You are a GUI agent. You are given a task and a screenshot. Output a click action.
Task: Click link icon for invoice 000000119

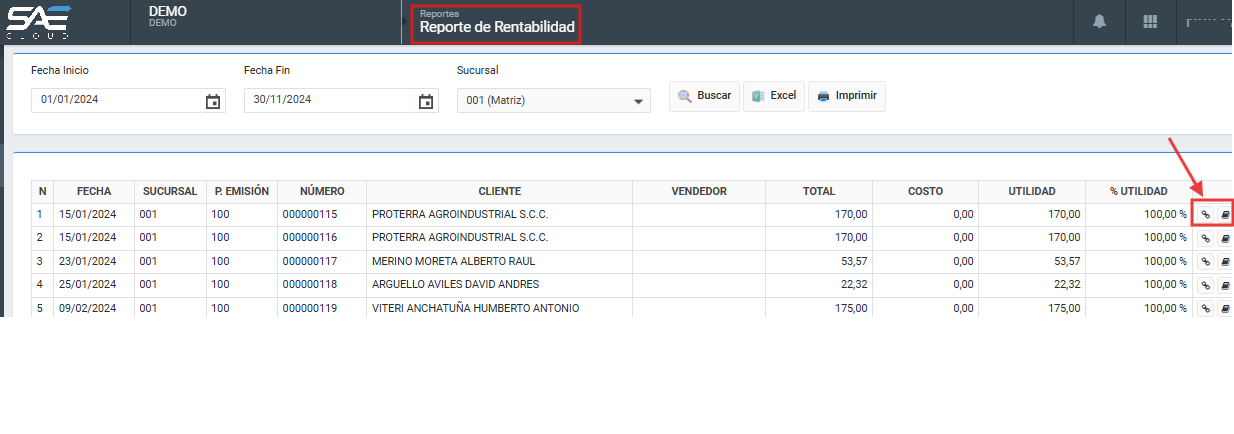click(x=1205, y=308)
